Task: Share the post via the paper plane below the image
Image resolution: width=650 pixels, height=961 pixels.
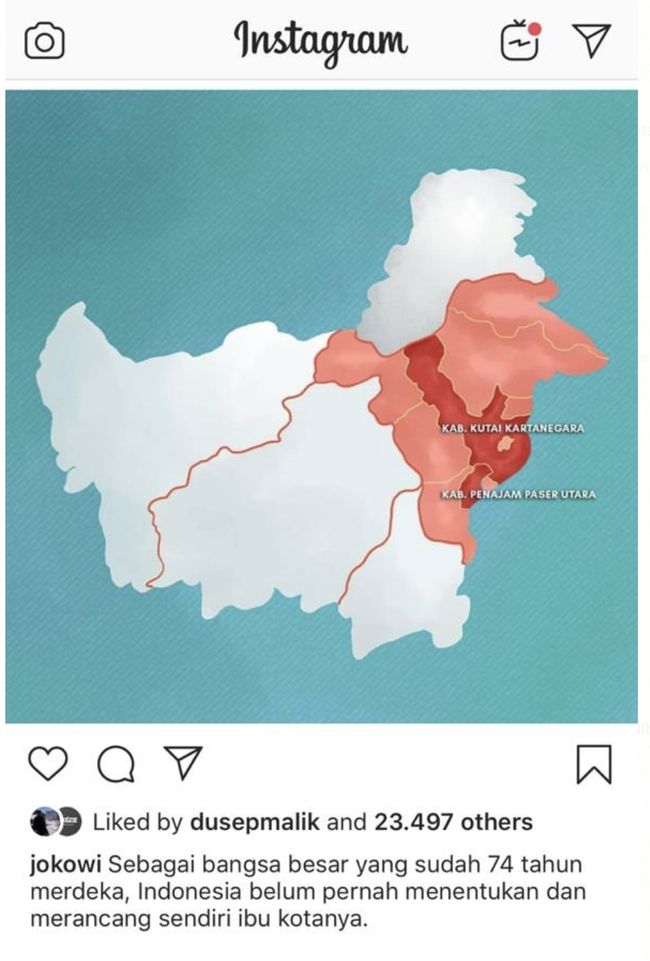Action: [x=183, y=764]
